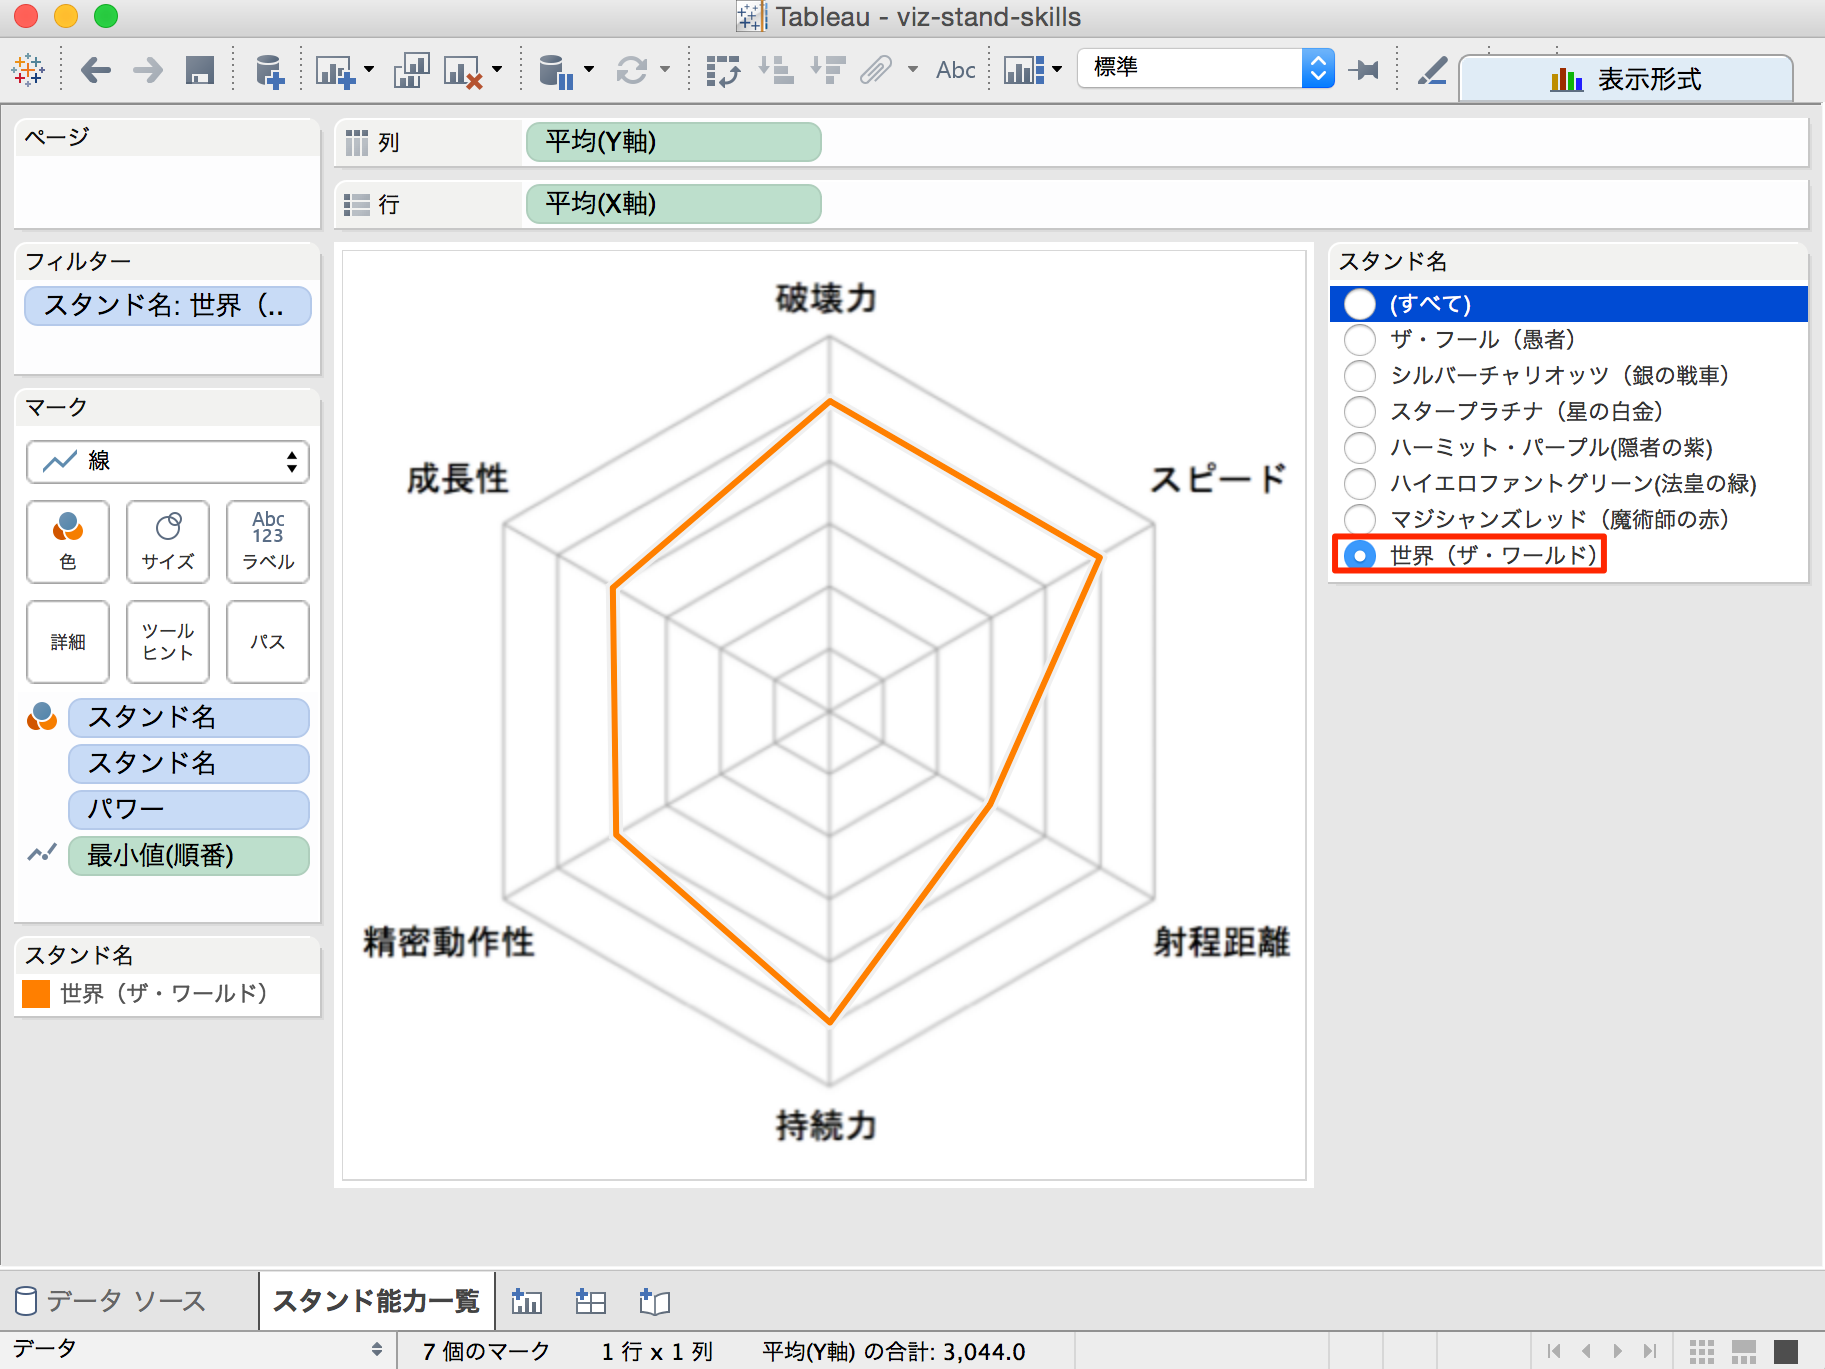Select マジシャンズレッド radio option
This screenshot has height=1369, width=1825.
coord(1360,520)
